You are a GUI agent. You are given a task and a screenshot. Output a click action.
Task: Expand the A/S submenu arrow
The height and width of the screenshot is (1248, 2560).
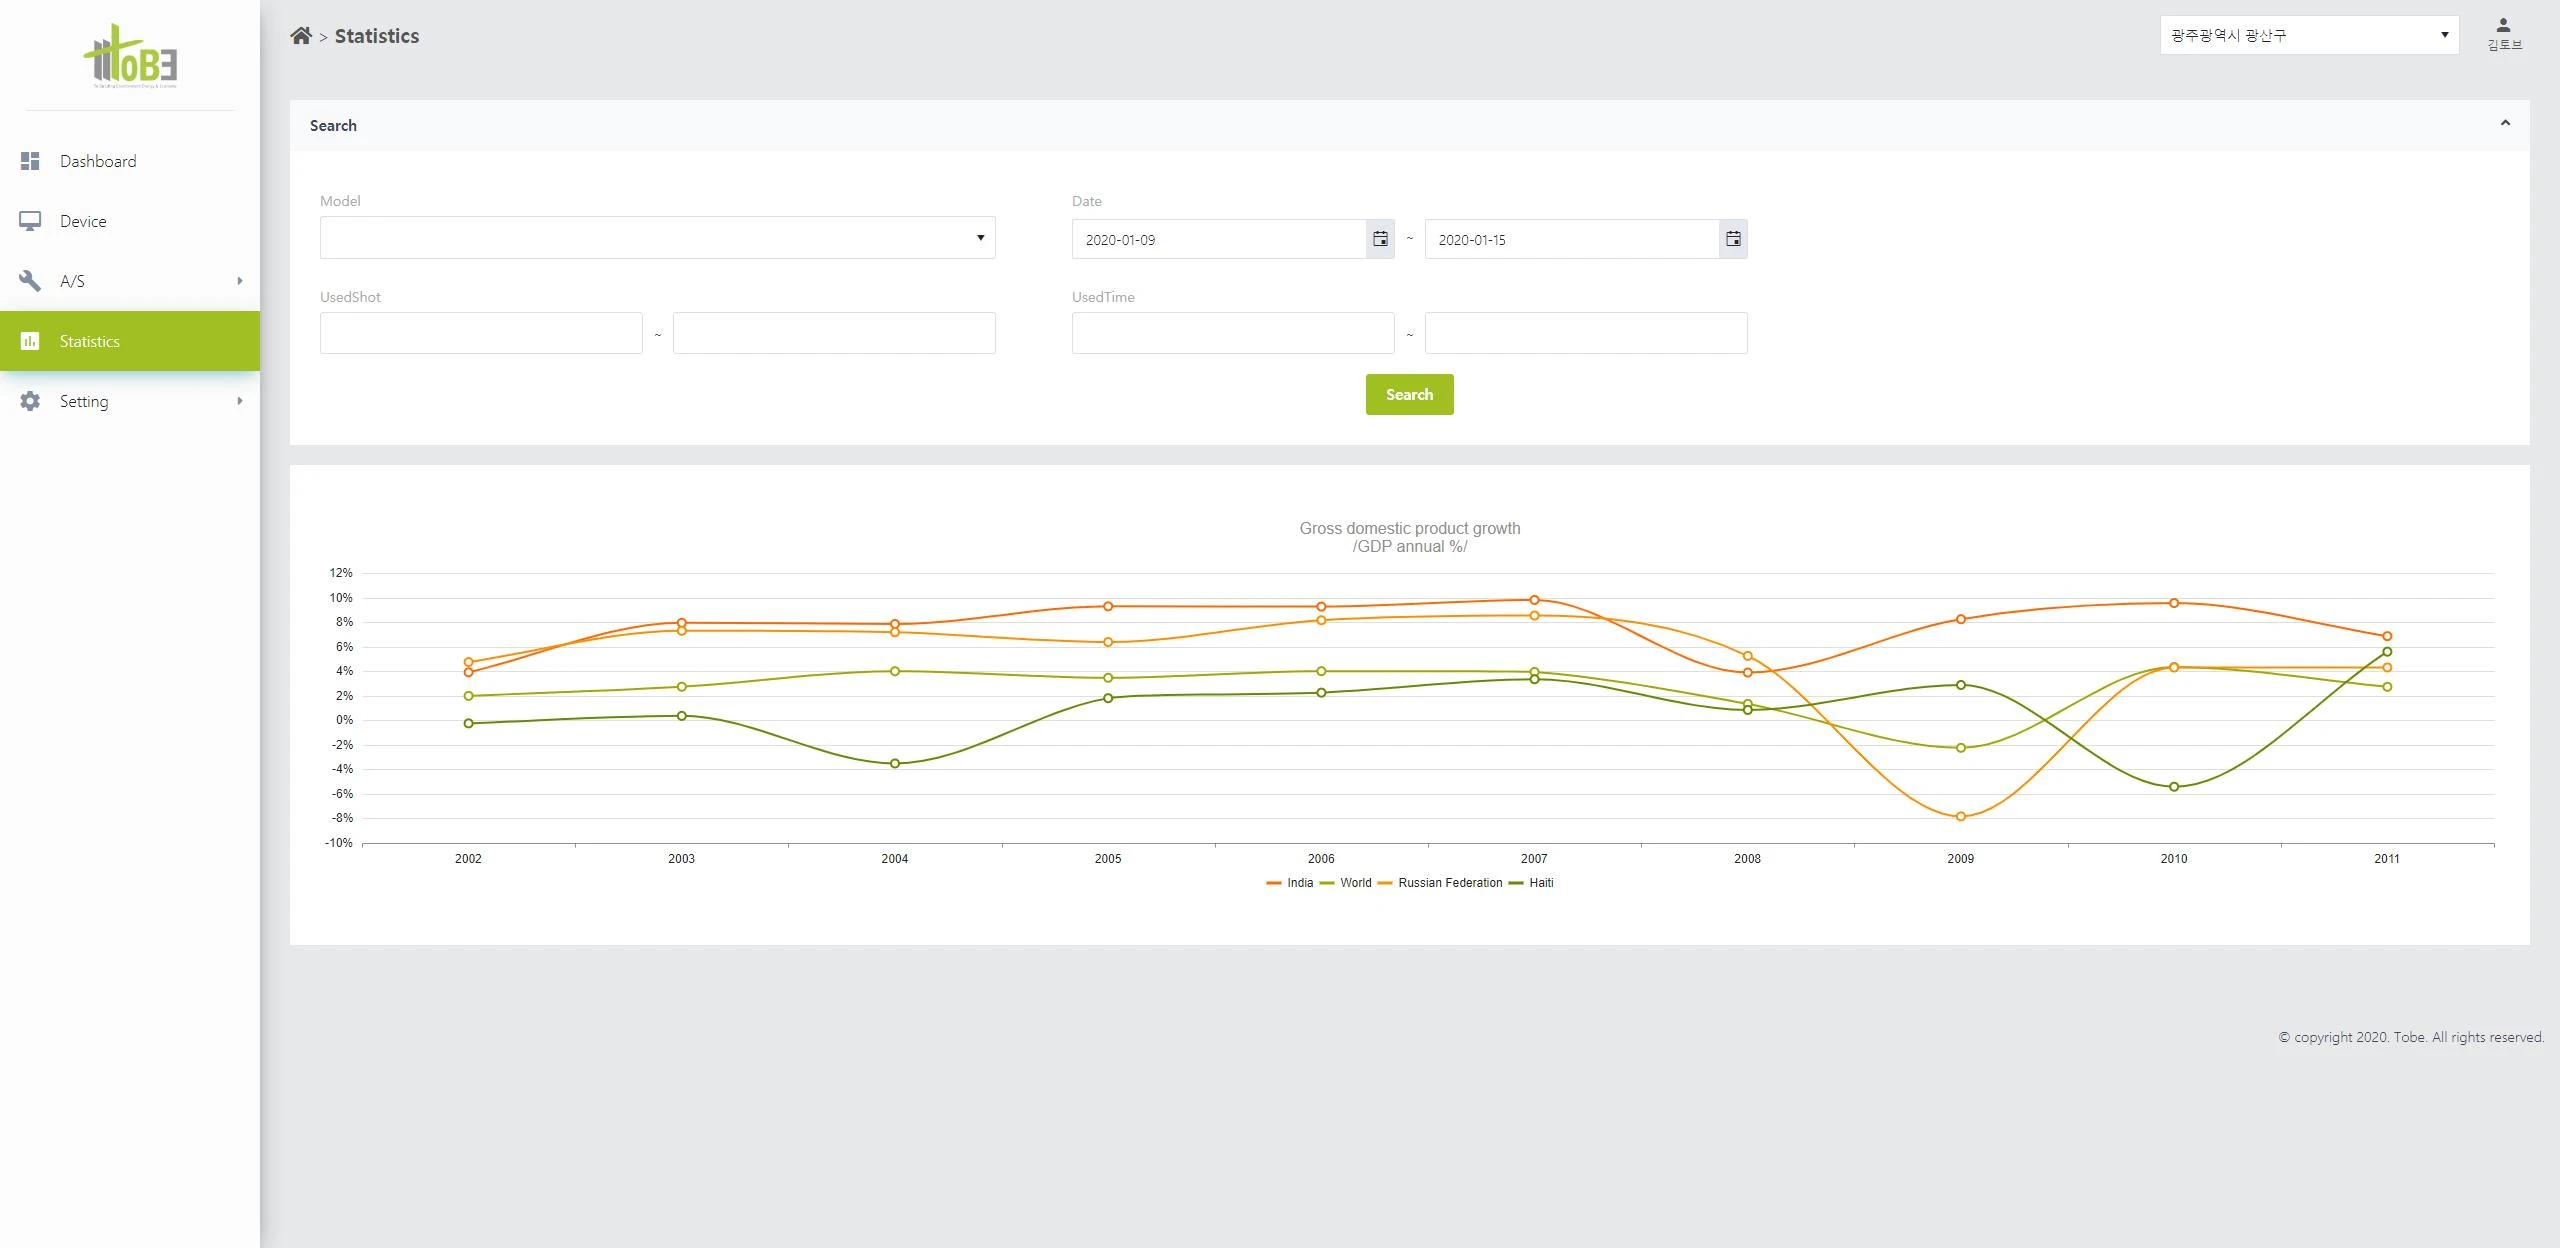(239, 281)
